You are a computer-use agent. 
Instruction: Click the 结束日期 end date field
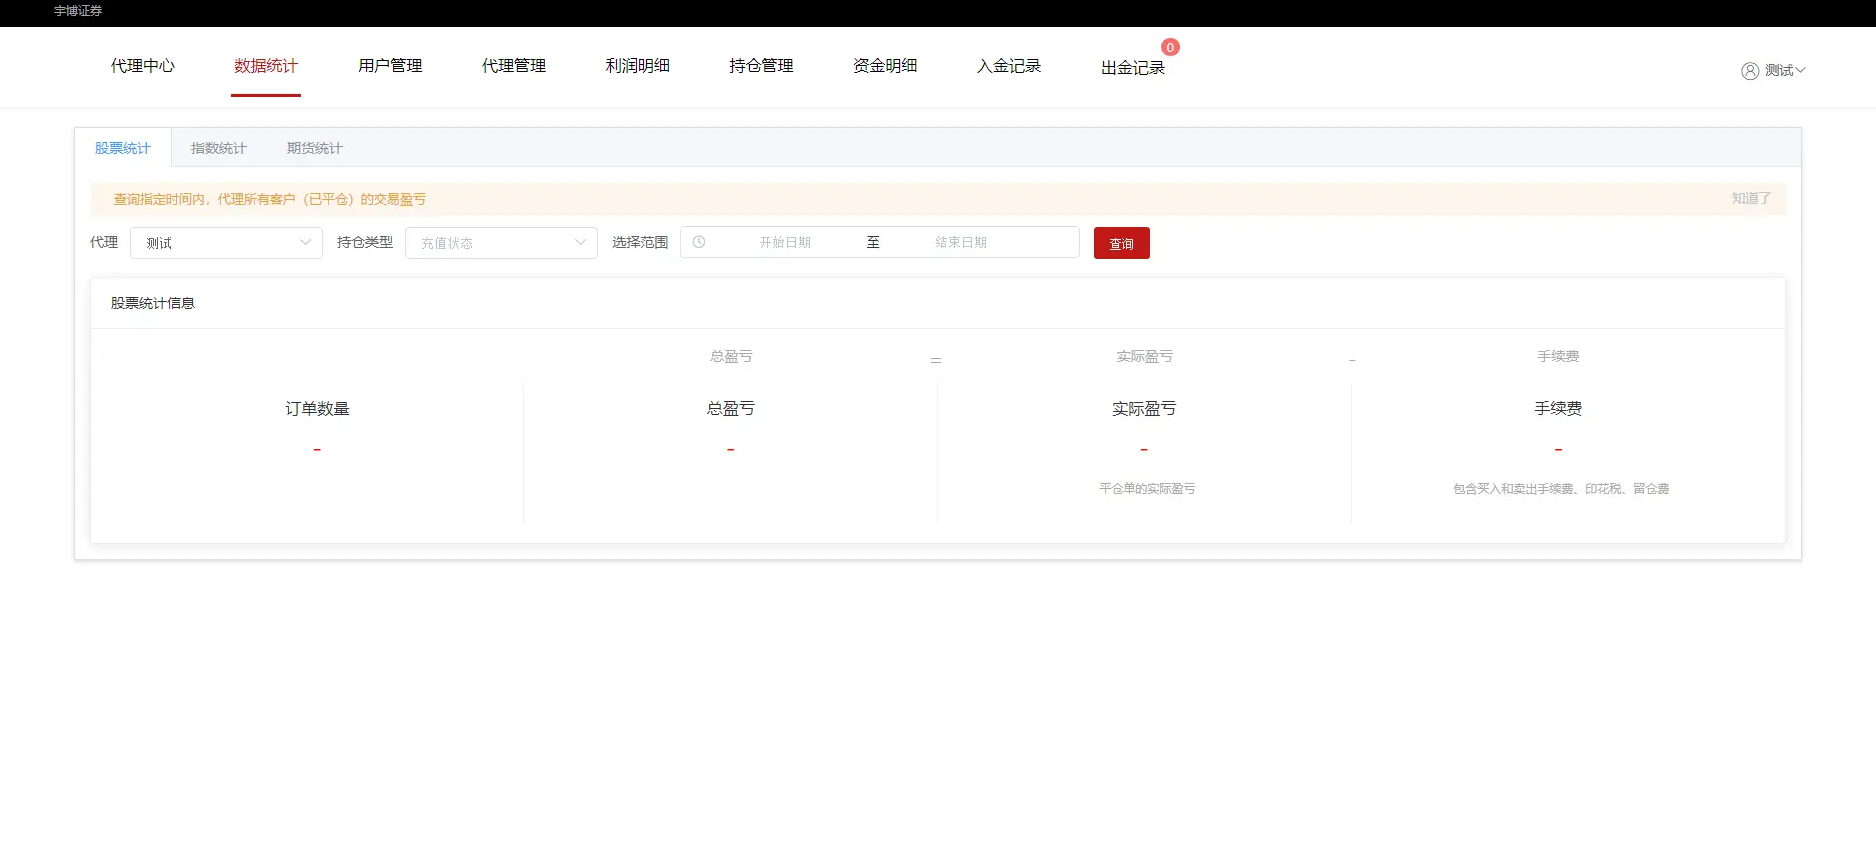[961, 242]
